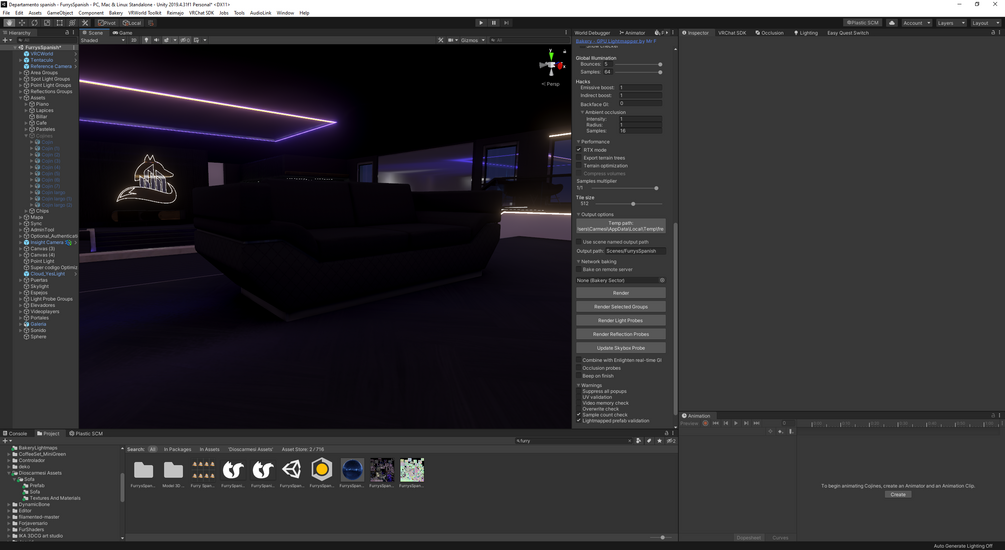Enable Export terrain trees checkbox
This screenshot has height=550, width=1005.
(x=579, y=158)
